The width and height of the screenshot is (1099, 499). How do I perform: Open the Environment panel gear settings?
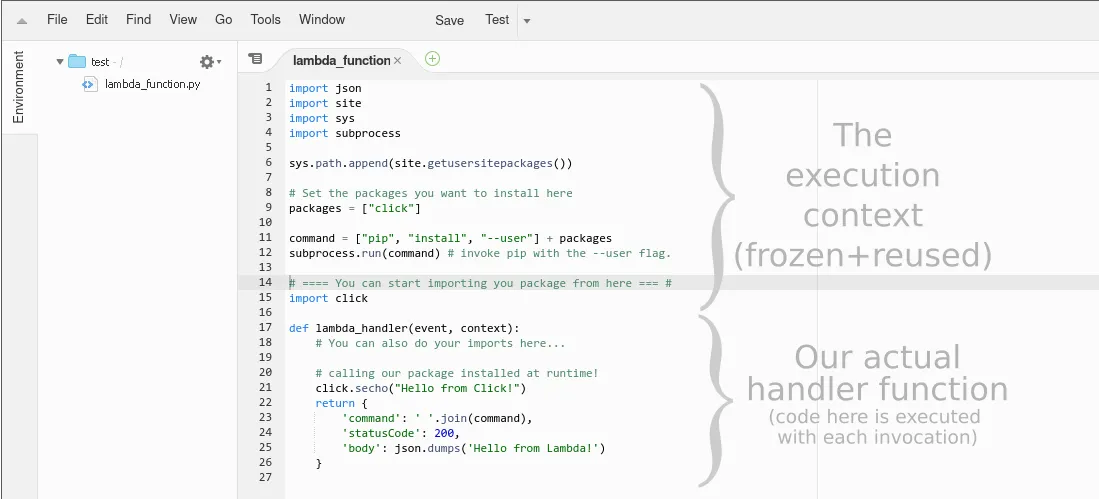(x=209, y=62)
